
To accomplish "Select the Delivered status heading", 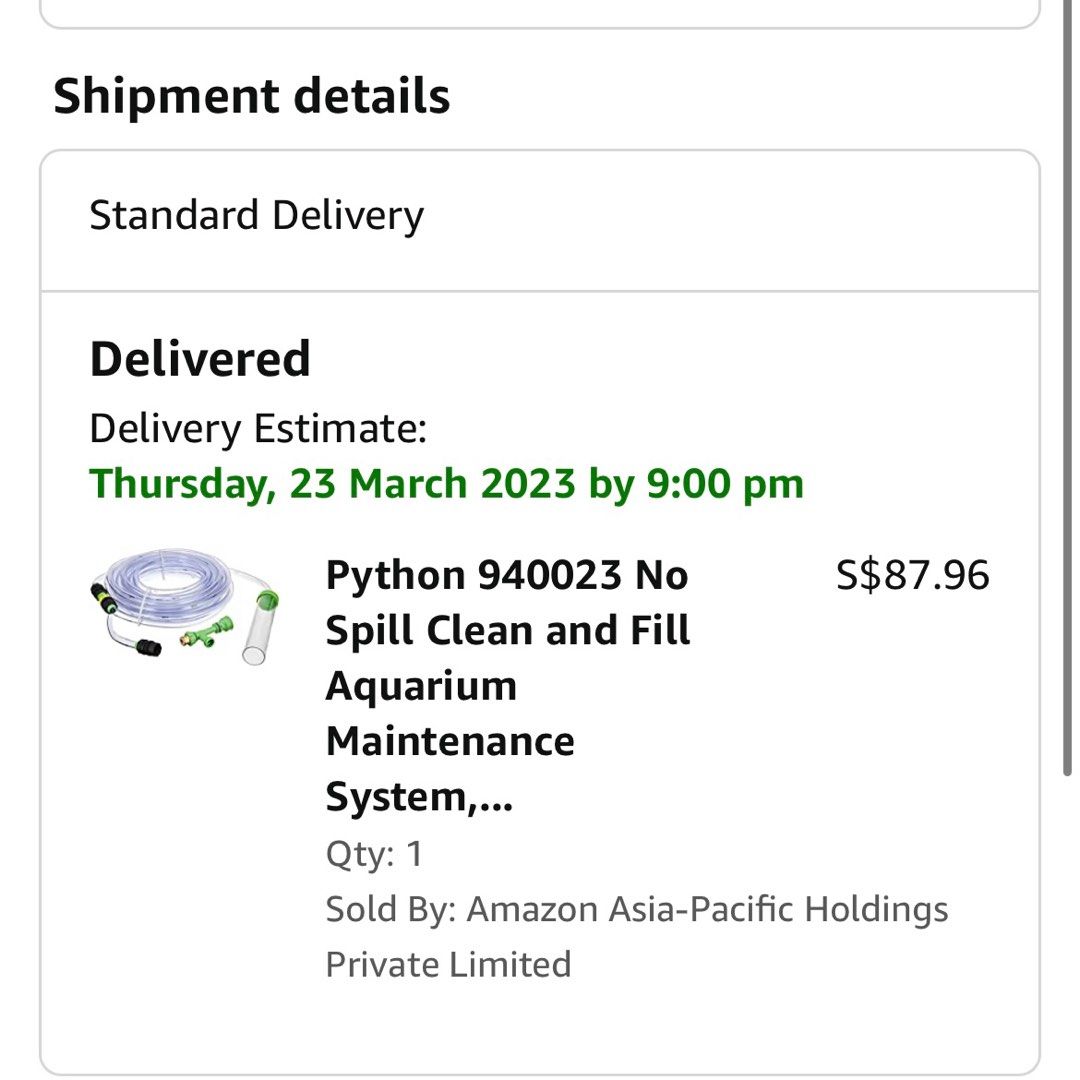I will pos(199,358).
